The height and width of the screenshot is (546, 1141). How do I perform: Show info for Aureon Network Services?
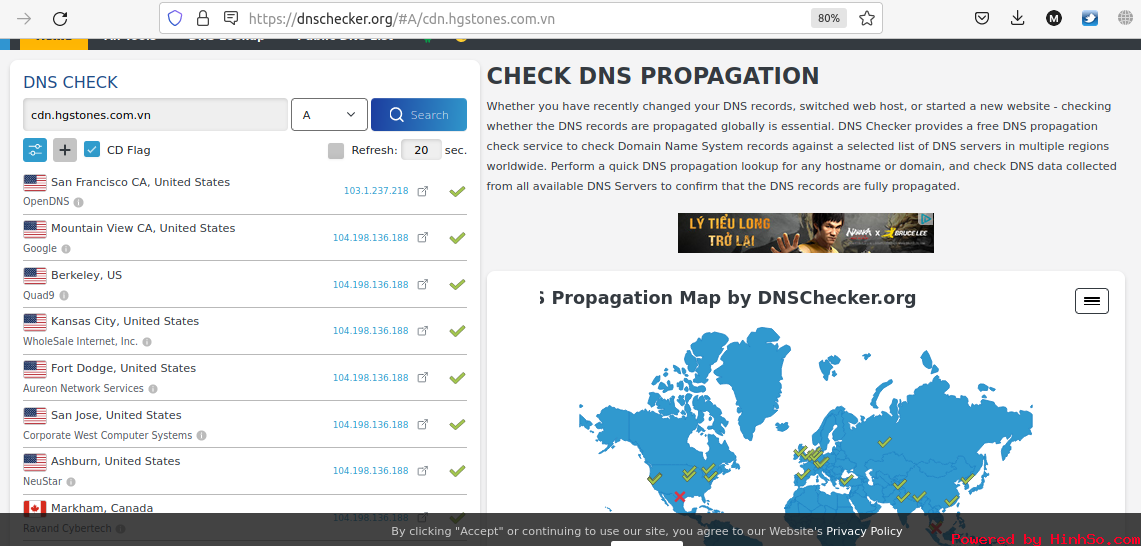(153, 389)
